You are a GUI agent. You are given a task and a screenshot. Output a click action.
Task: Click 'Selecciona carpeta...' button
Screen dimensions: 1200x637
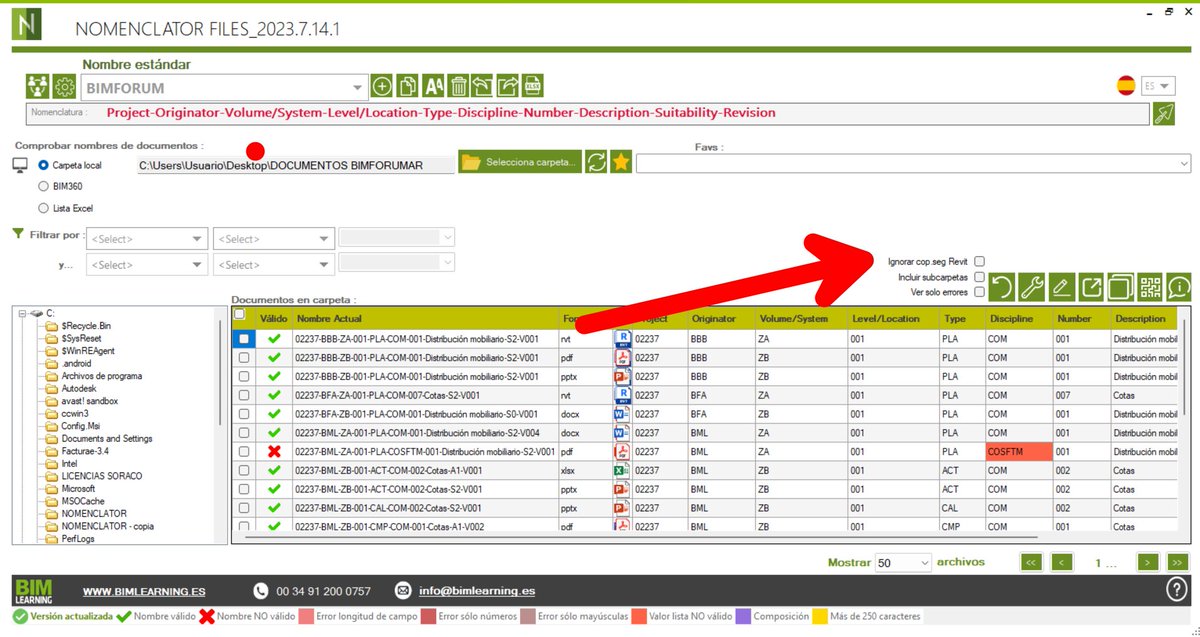pos(519,162)
